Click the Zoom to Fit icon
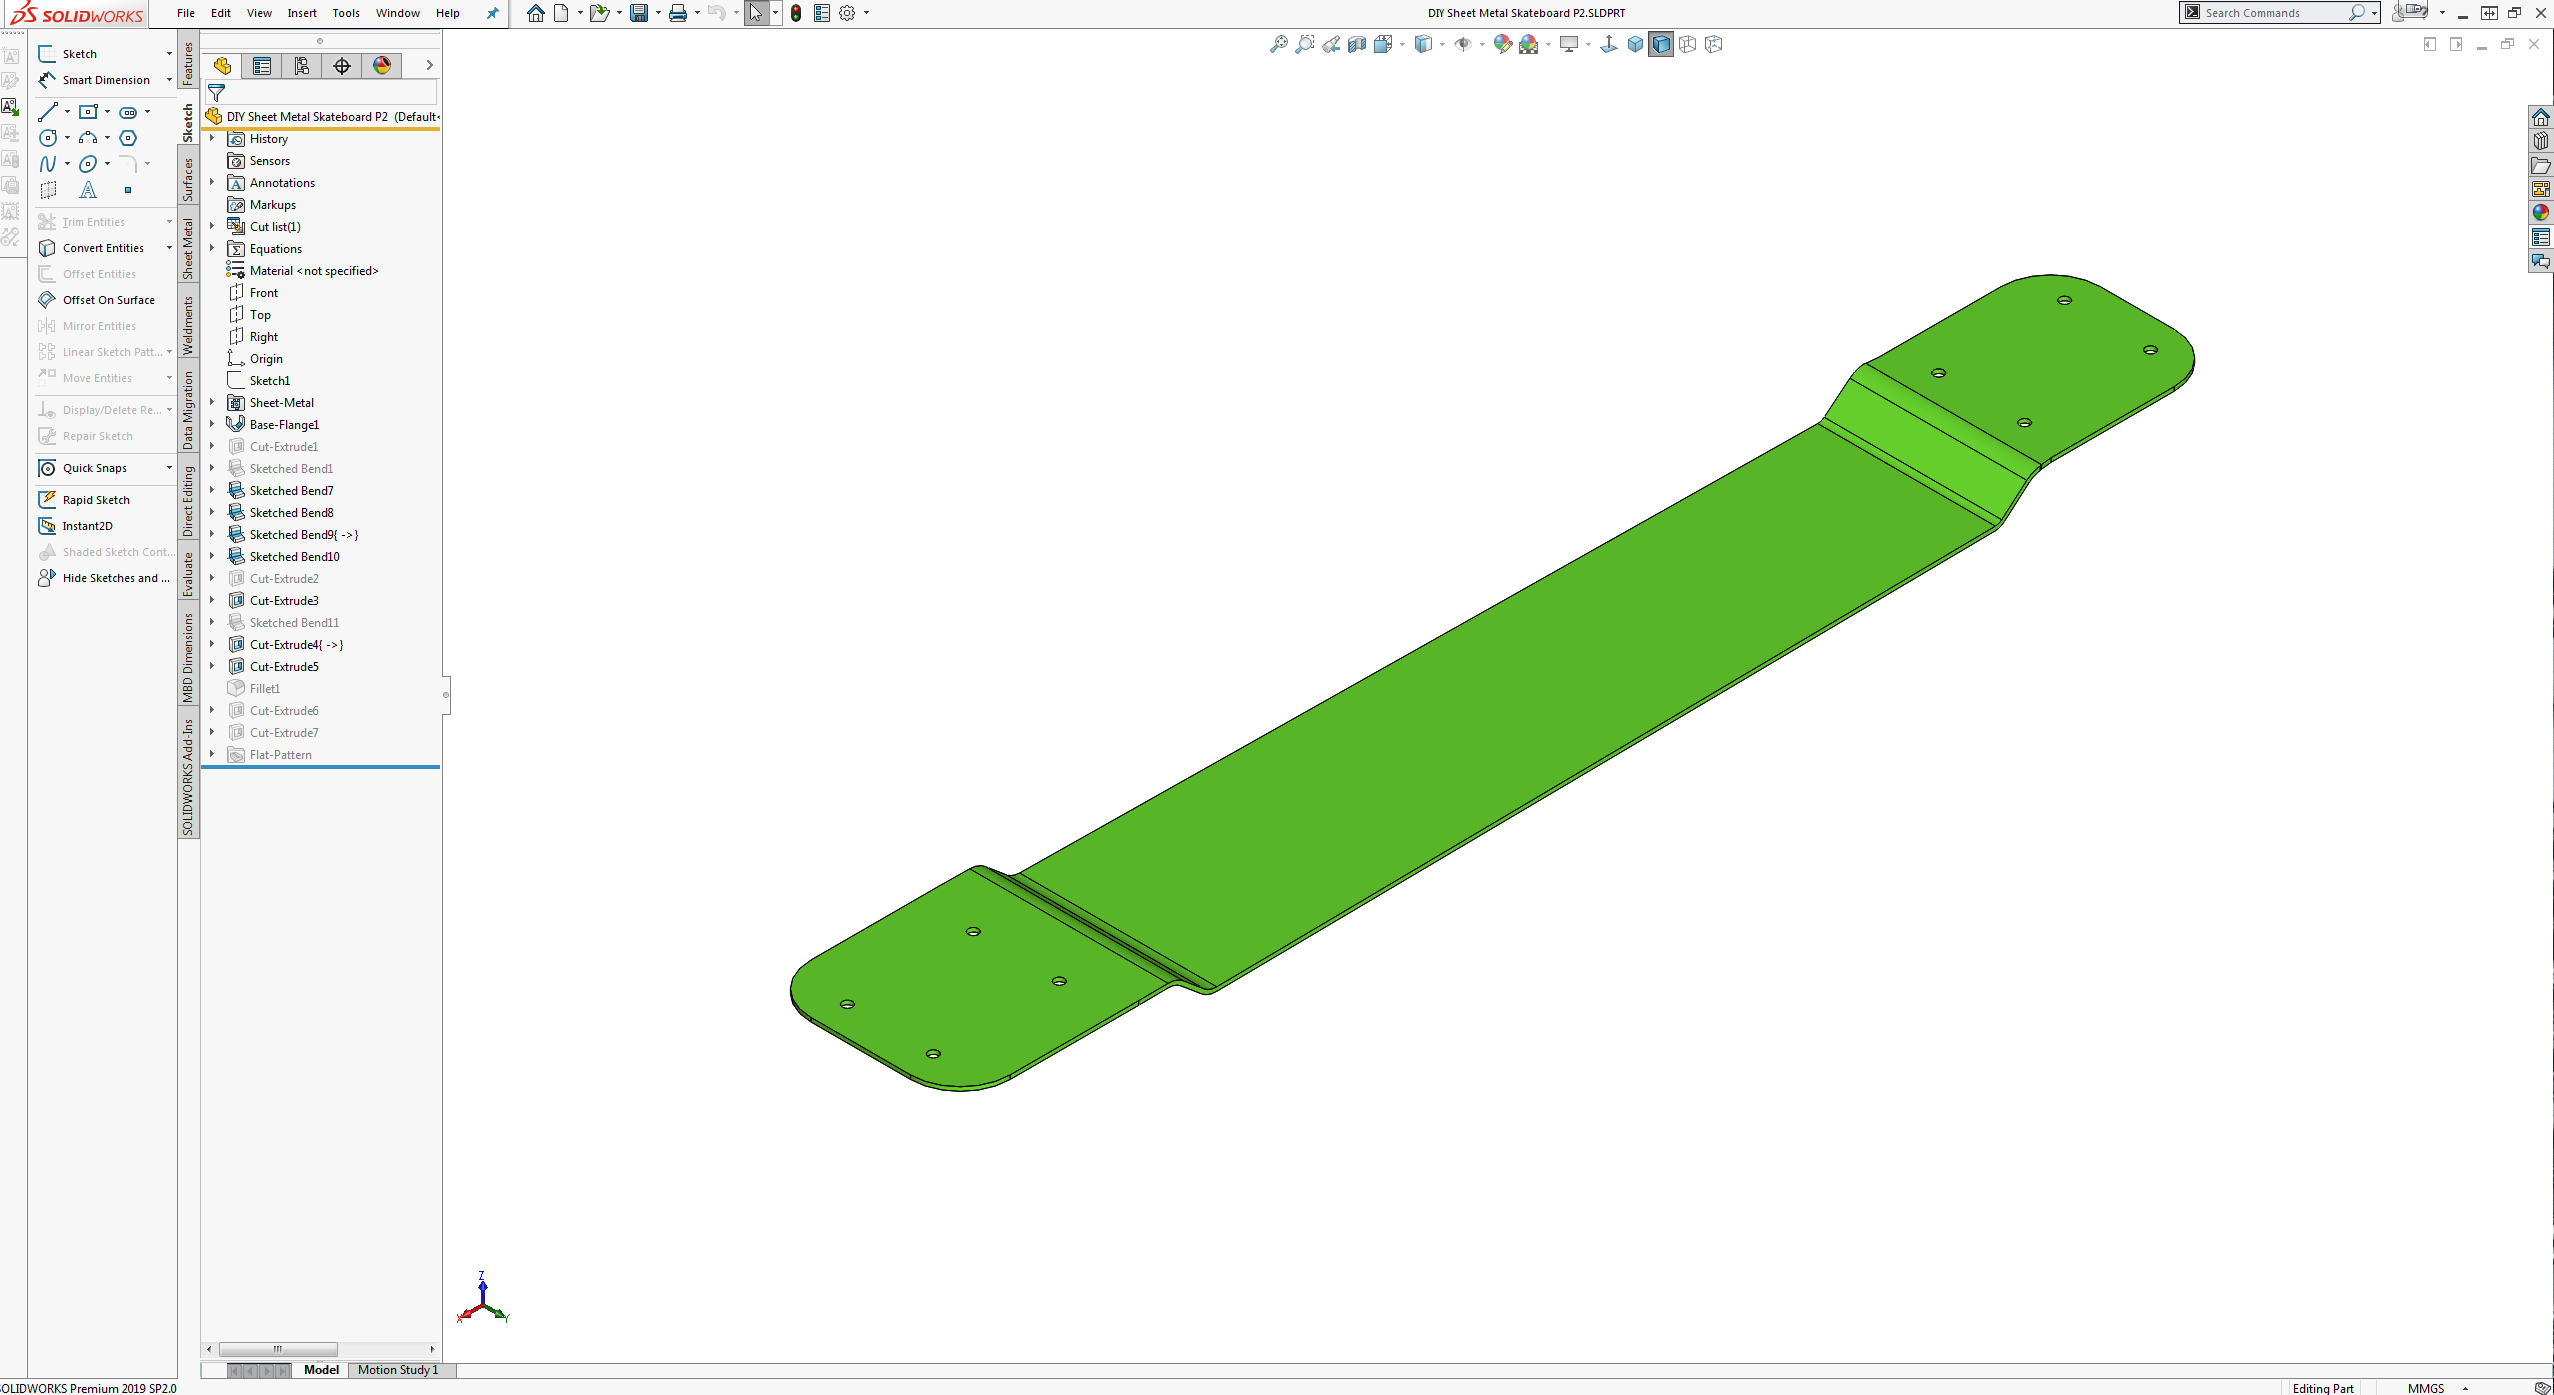Screen dimensions: 2554x1395 (1278, 44)
